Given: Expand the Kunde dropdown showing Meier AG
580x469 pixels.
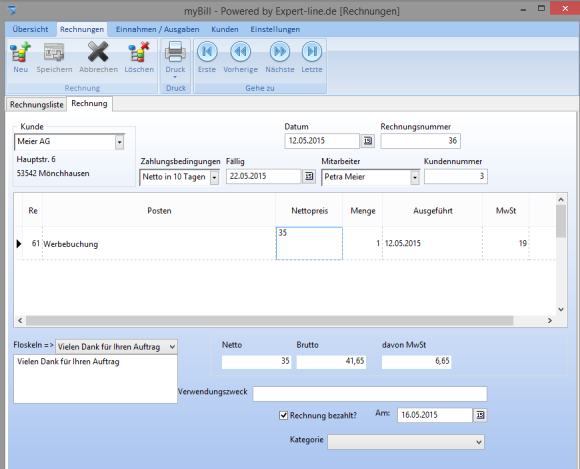Looking at the screenshot, I should 119,142.
